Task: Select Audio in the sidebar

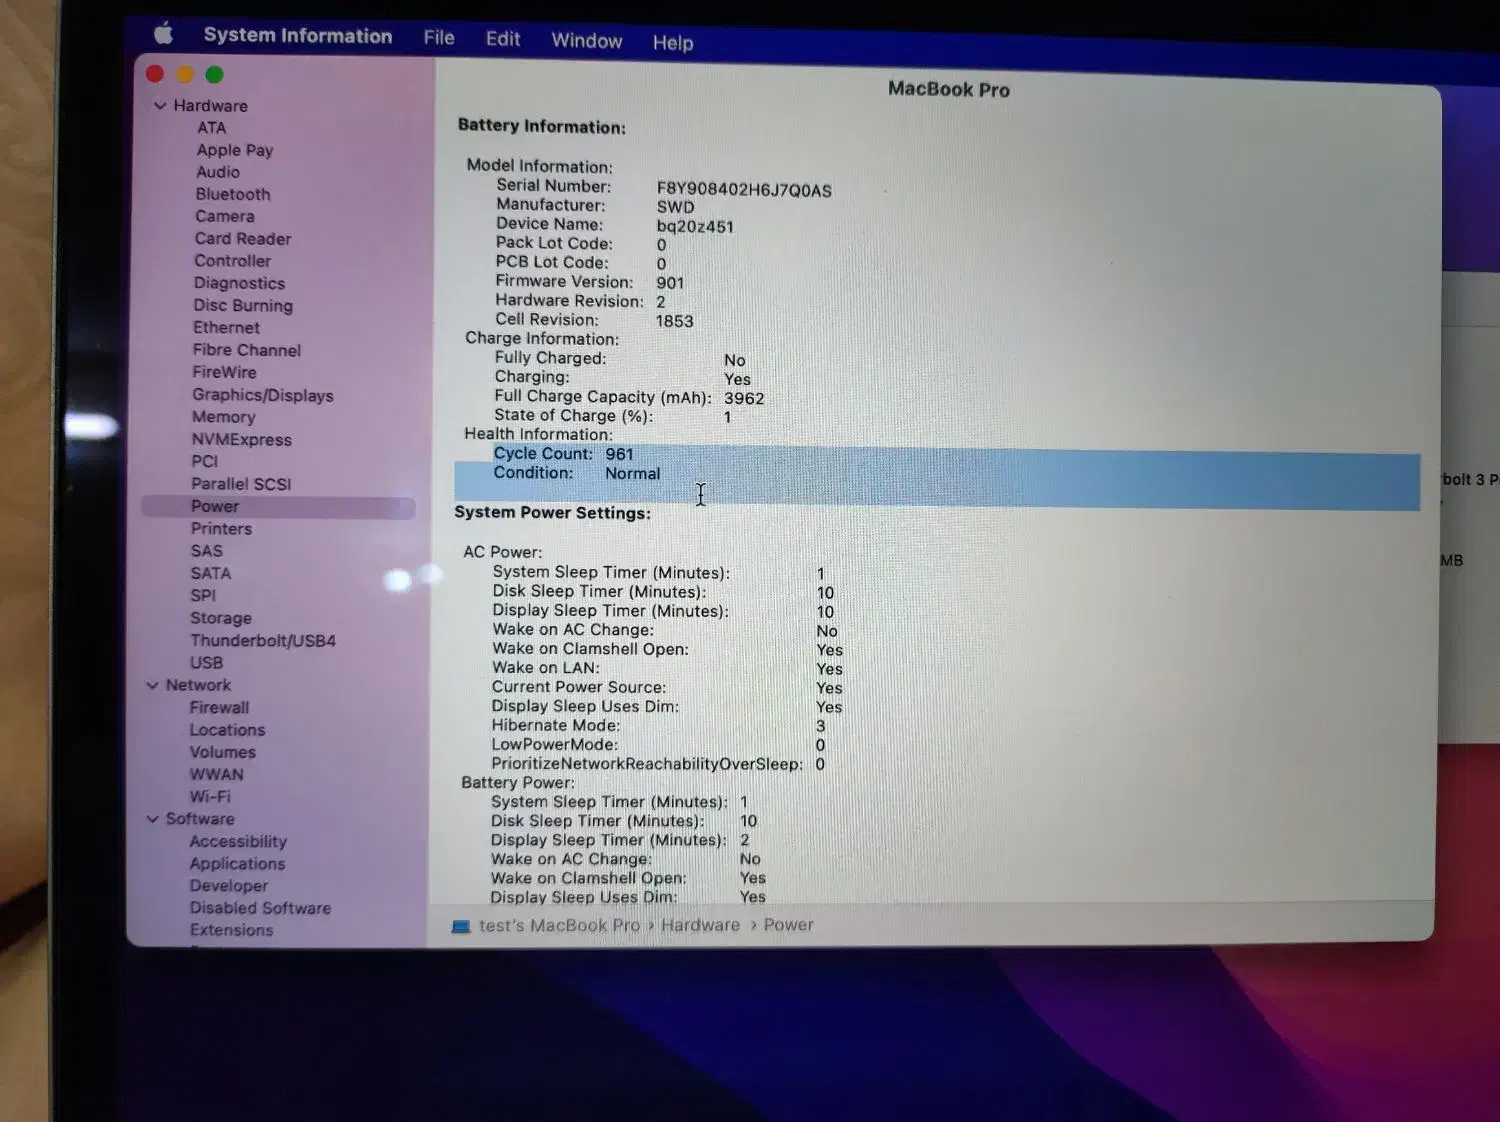Action: pos(218,172)
